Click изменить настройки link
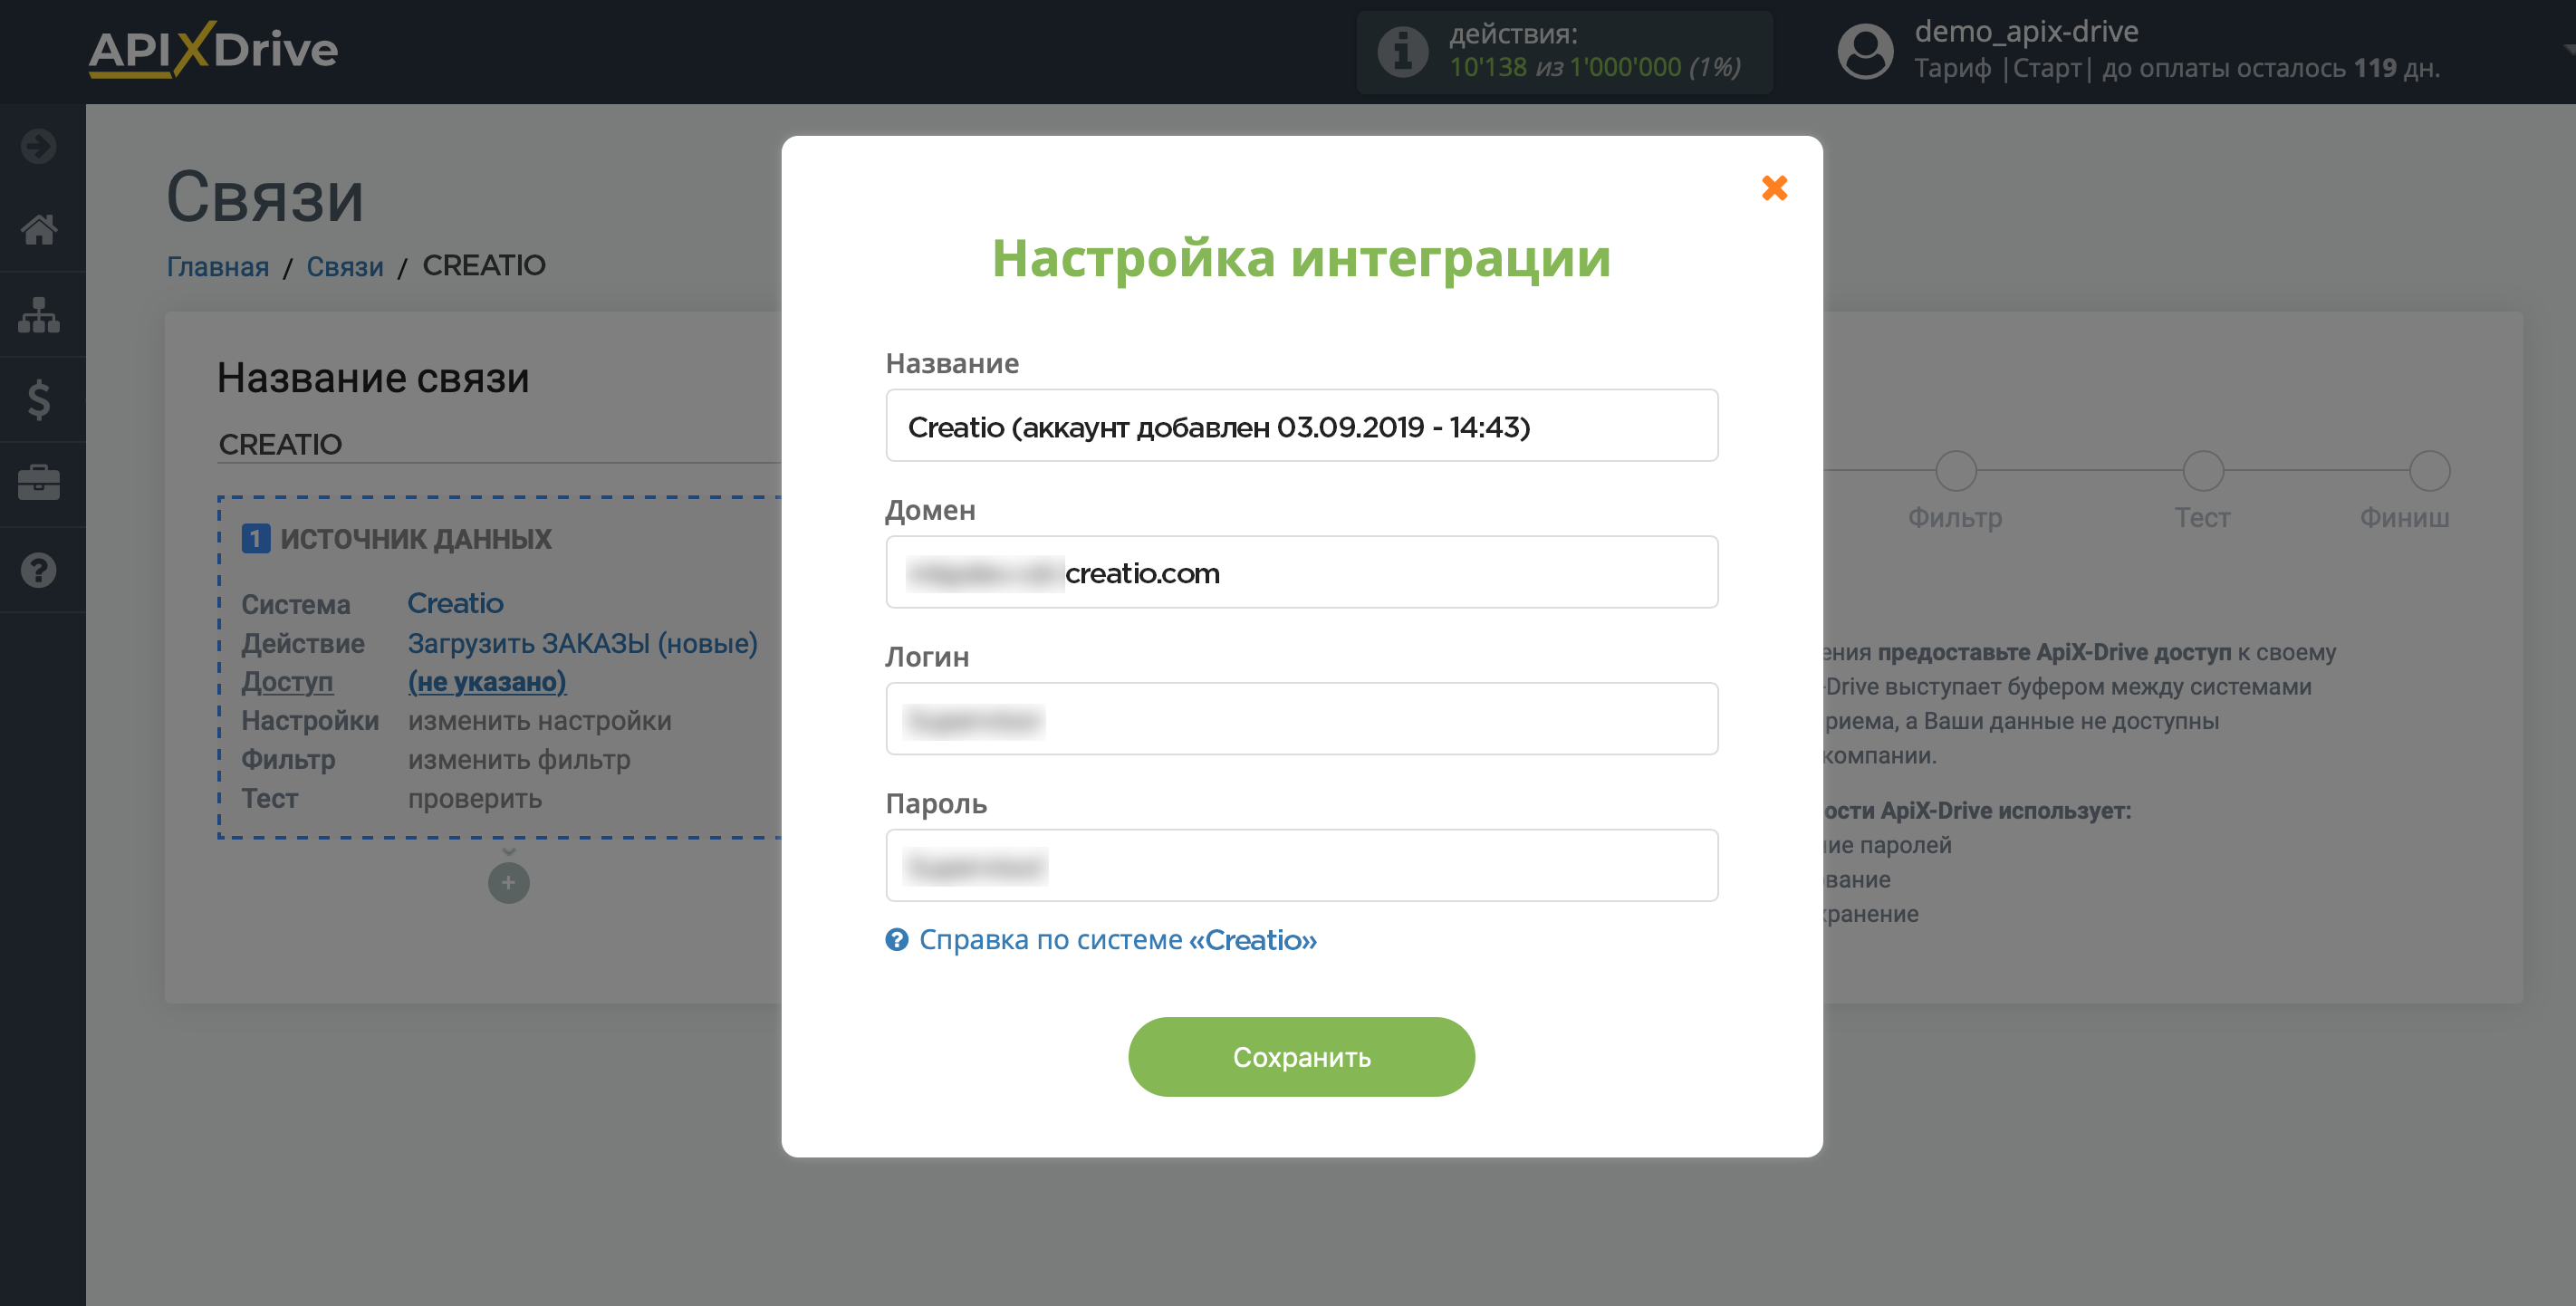 540,721
